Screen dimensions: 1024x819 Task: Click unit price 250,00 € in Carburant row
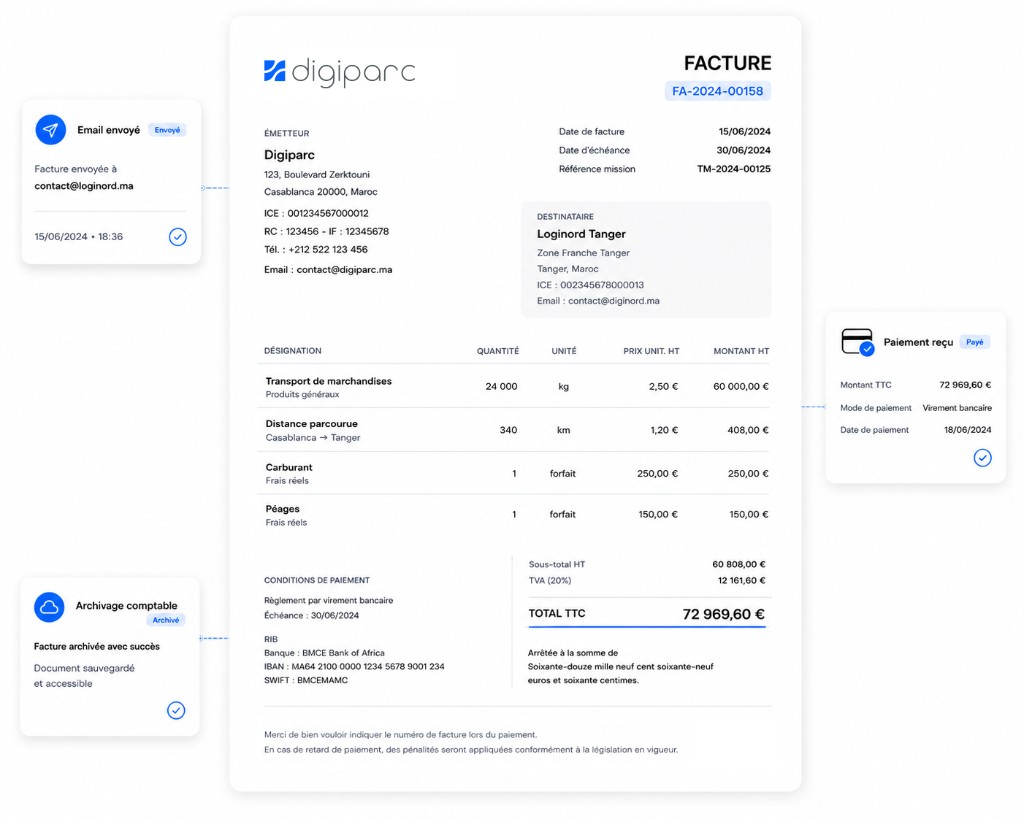pos(658,474)
